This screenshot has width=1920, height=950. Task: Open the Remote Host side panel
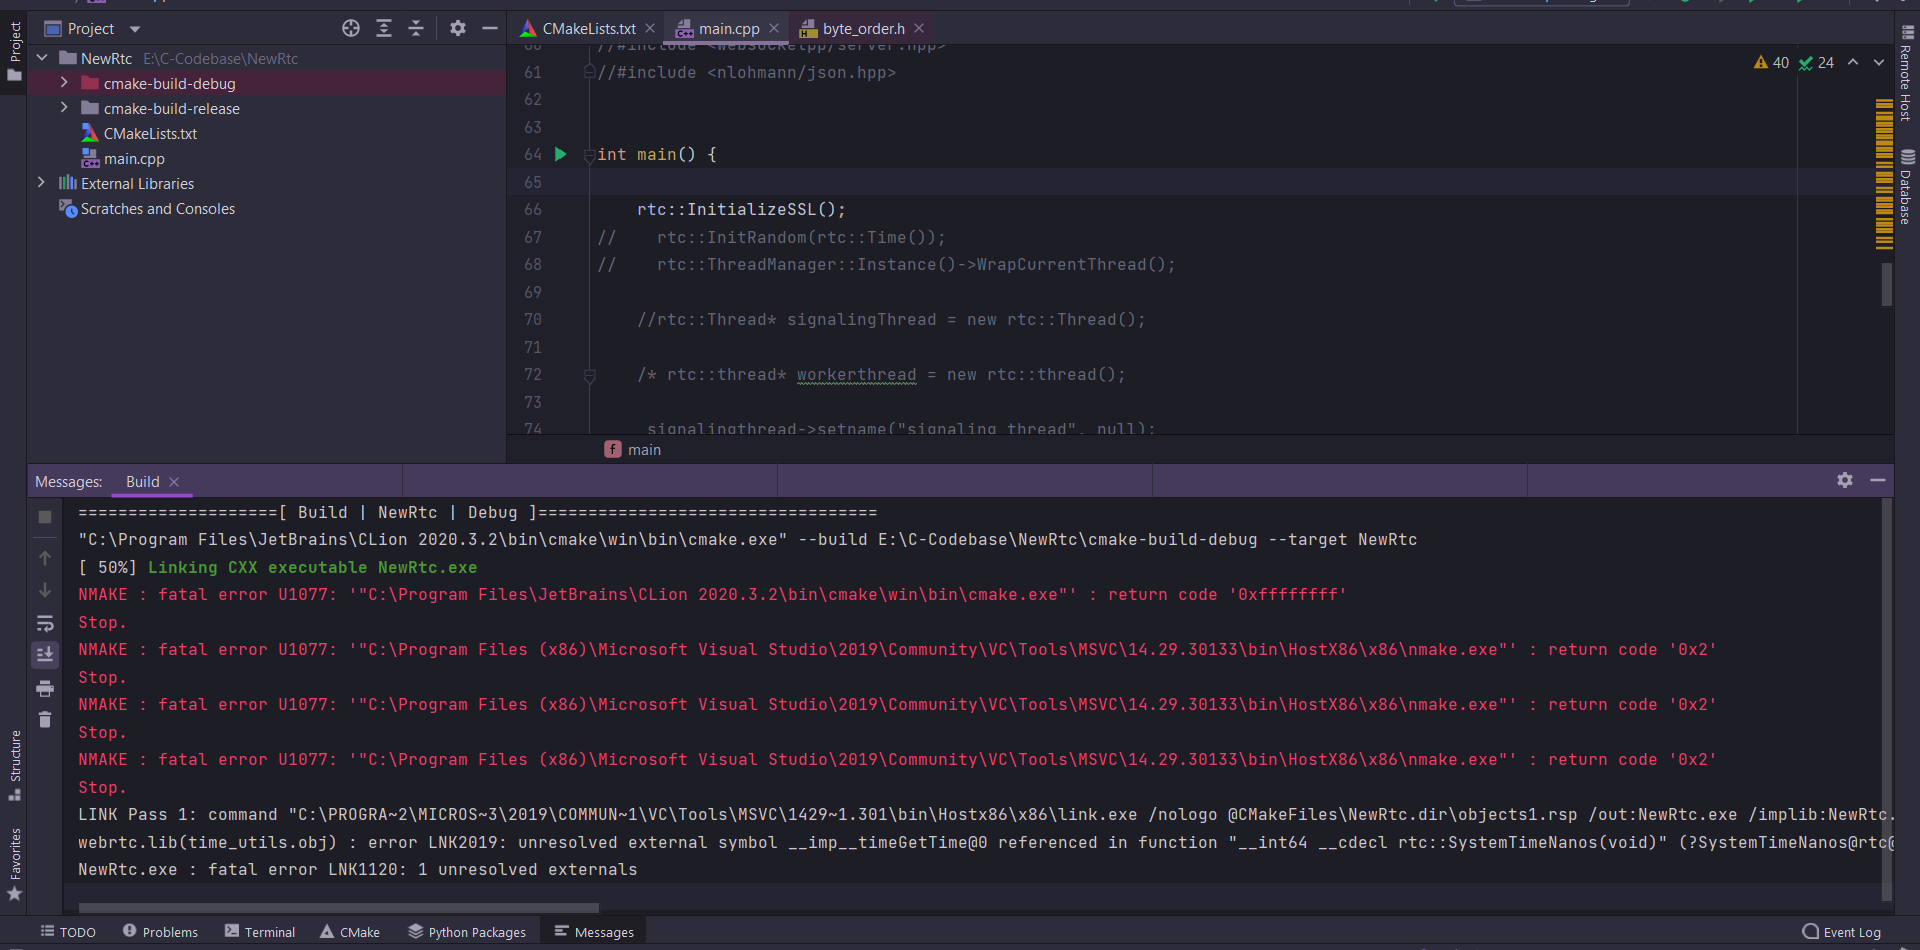click(x=1907, y=72)
